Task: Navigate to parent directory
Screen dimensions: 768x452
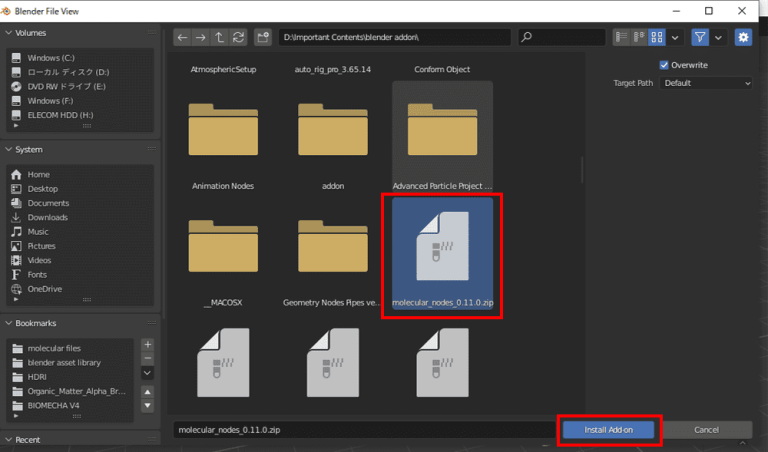Action: [x=218, y=37]
